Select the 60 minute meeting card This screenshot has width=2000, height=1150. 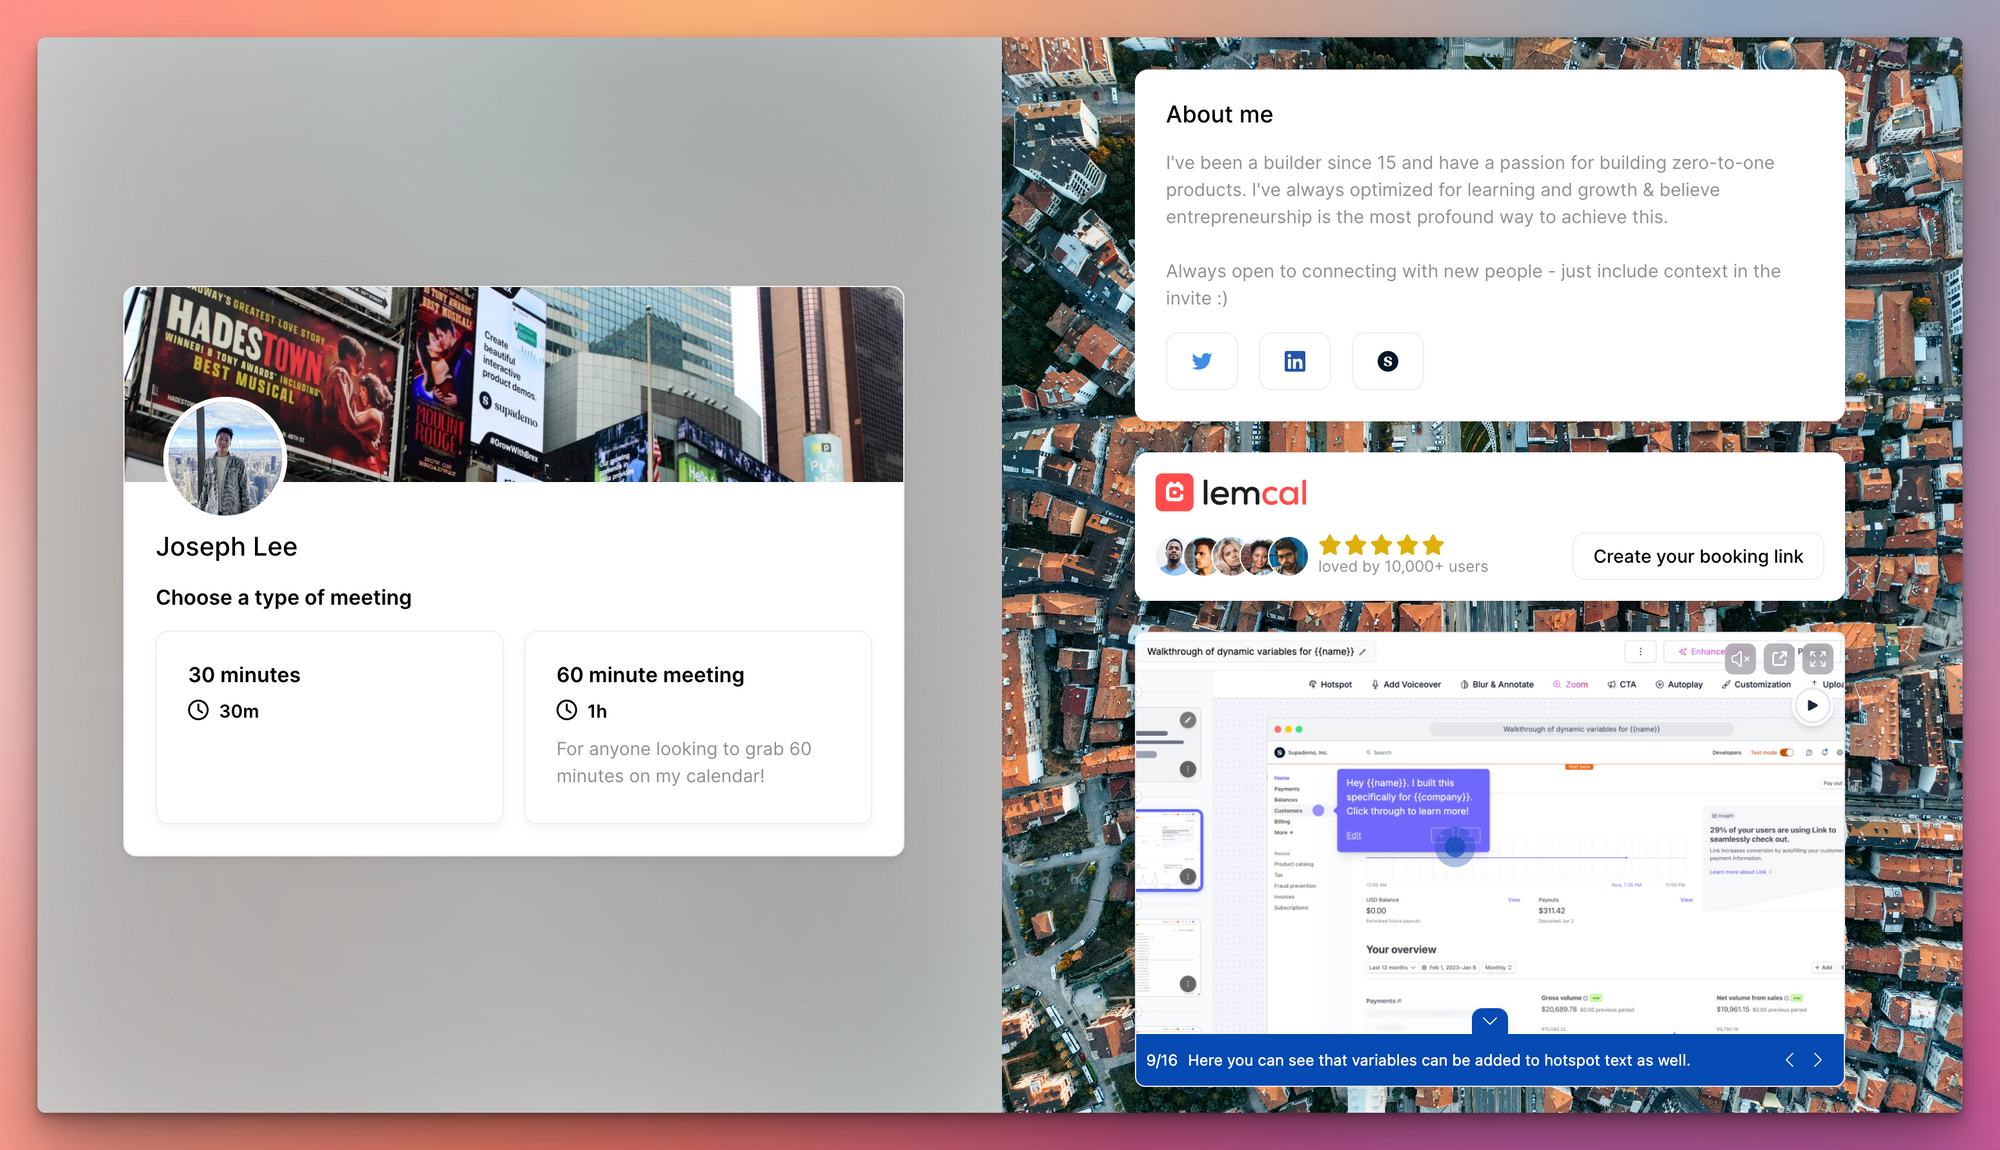click(698, 727)
